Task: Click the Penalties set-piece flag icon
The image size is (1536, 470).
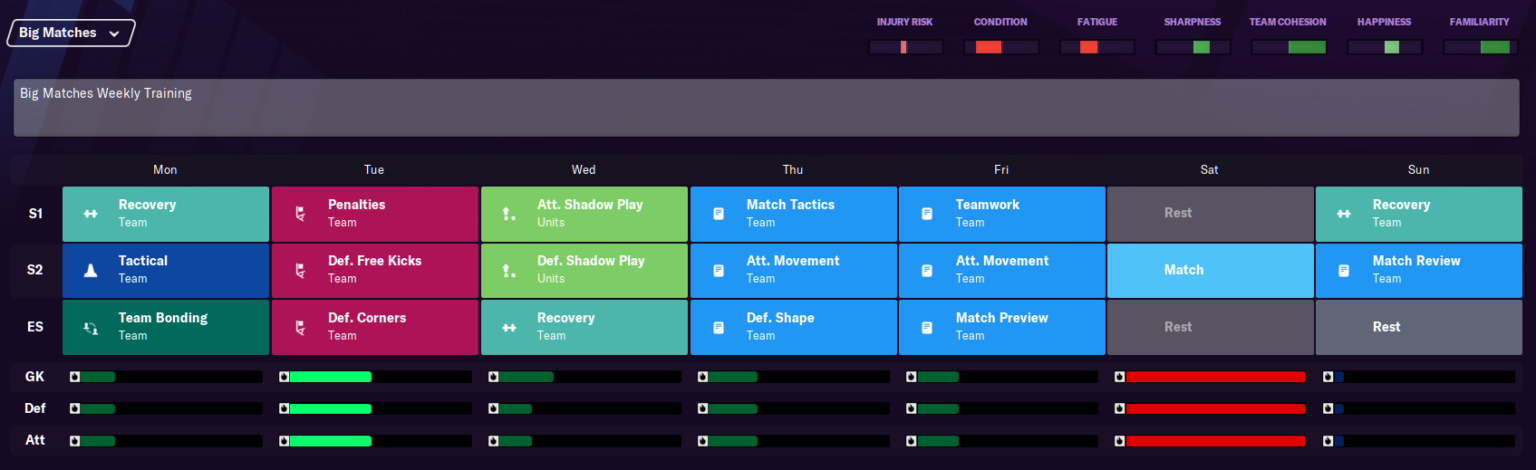Action: pos(299,214)
